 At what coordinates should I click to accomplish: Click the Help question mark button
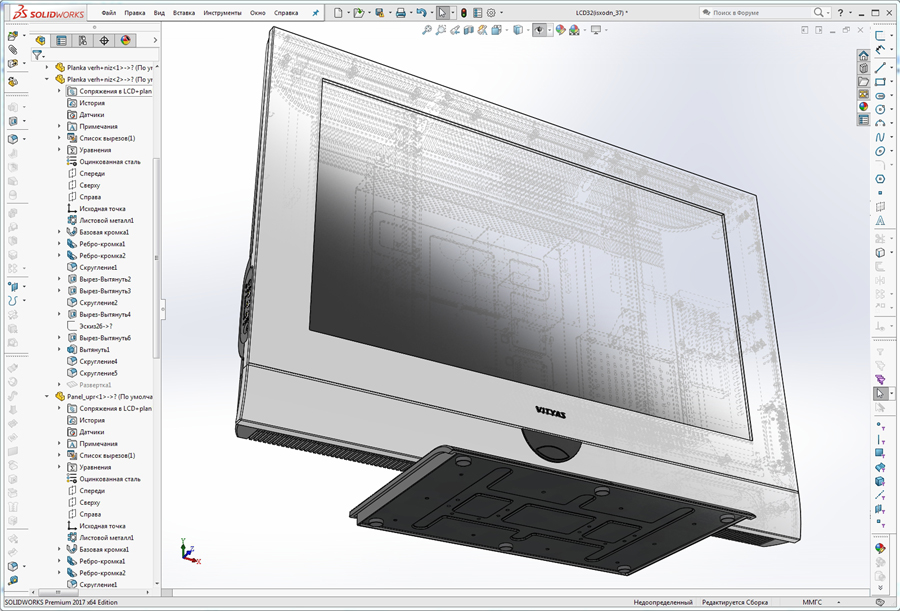click(x=841, y=12)
